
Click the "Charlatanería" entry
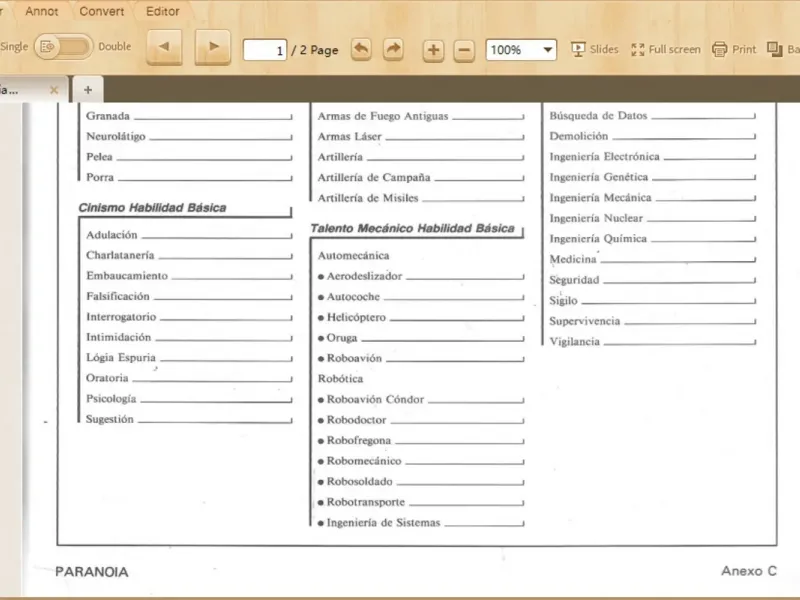[189, 255]
